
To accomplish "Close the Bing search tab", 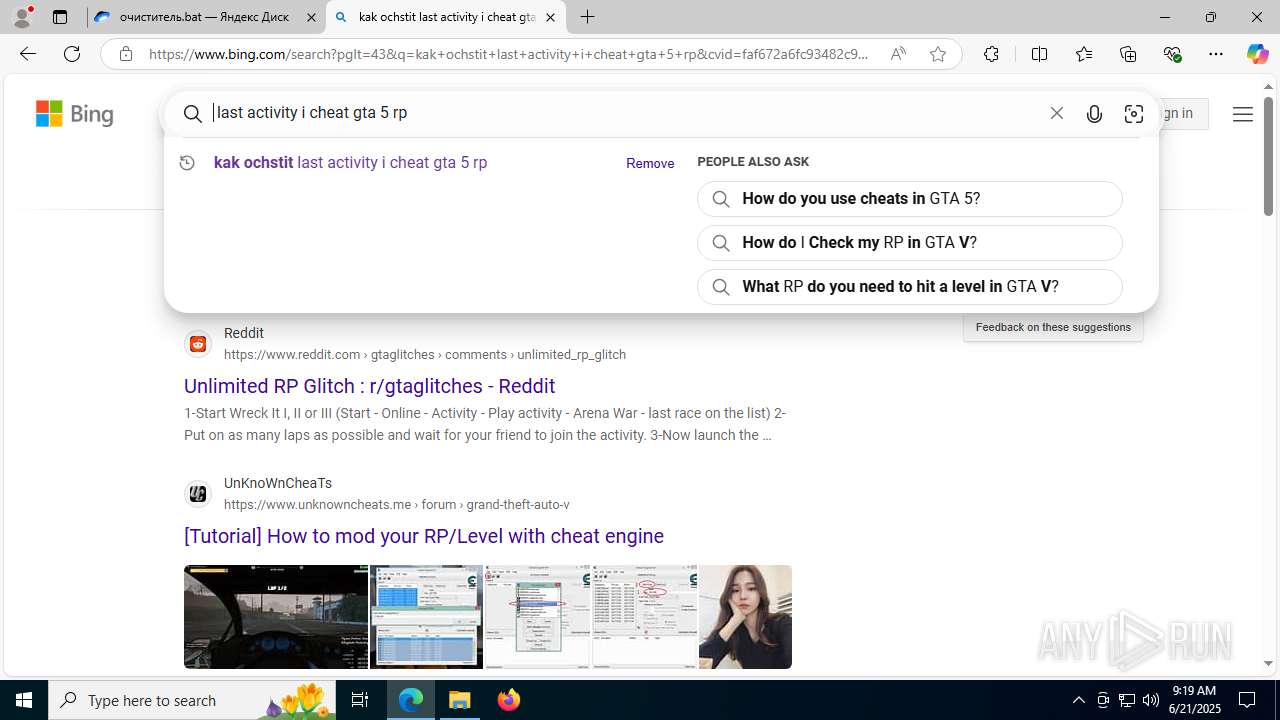I will 550,17.
